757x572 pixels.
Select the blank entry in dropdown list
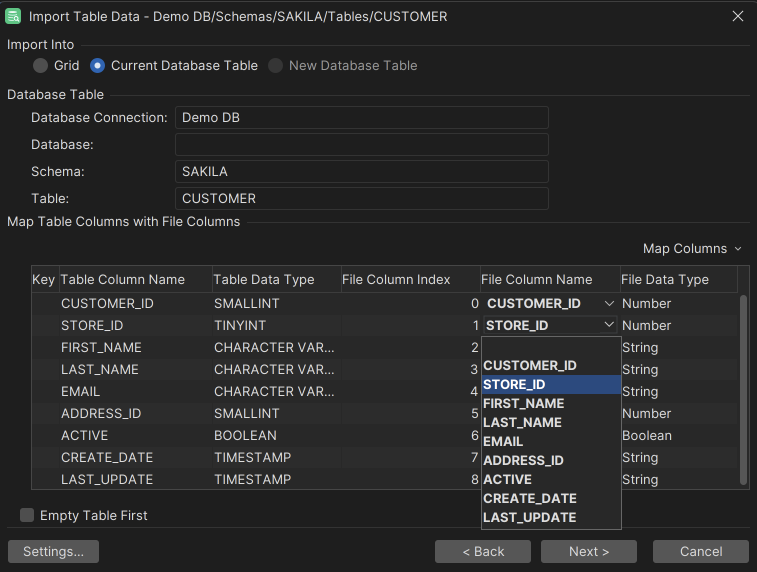[x=551, y=347]
